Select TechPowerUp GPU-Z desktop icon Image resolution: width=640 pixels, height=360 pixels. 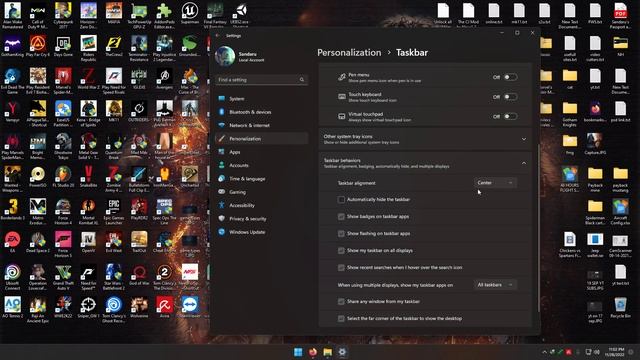point(139,16)
